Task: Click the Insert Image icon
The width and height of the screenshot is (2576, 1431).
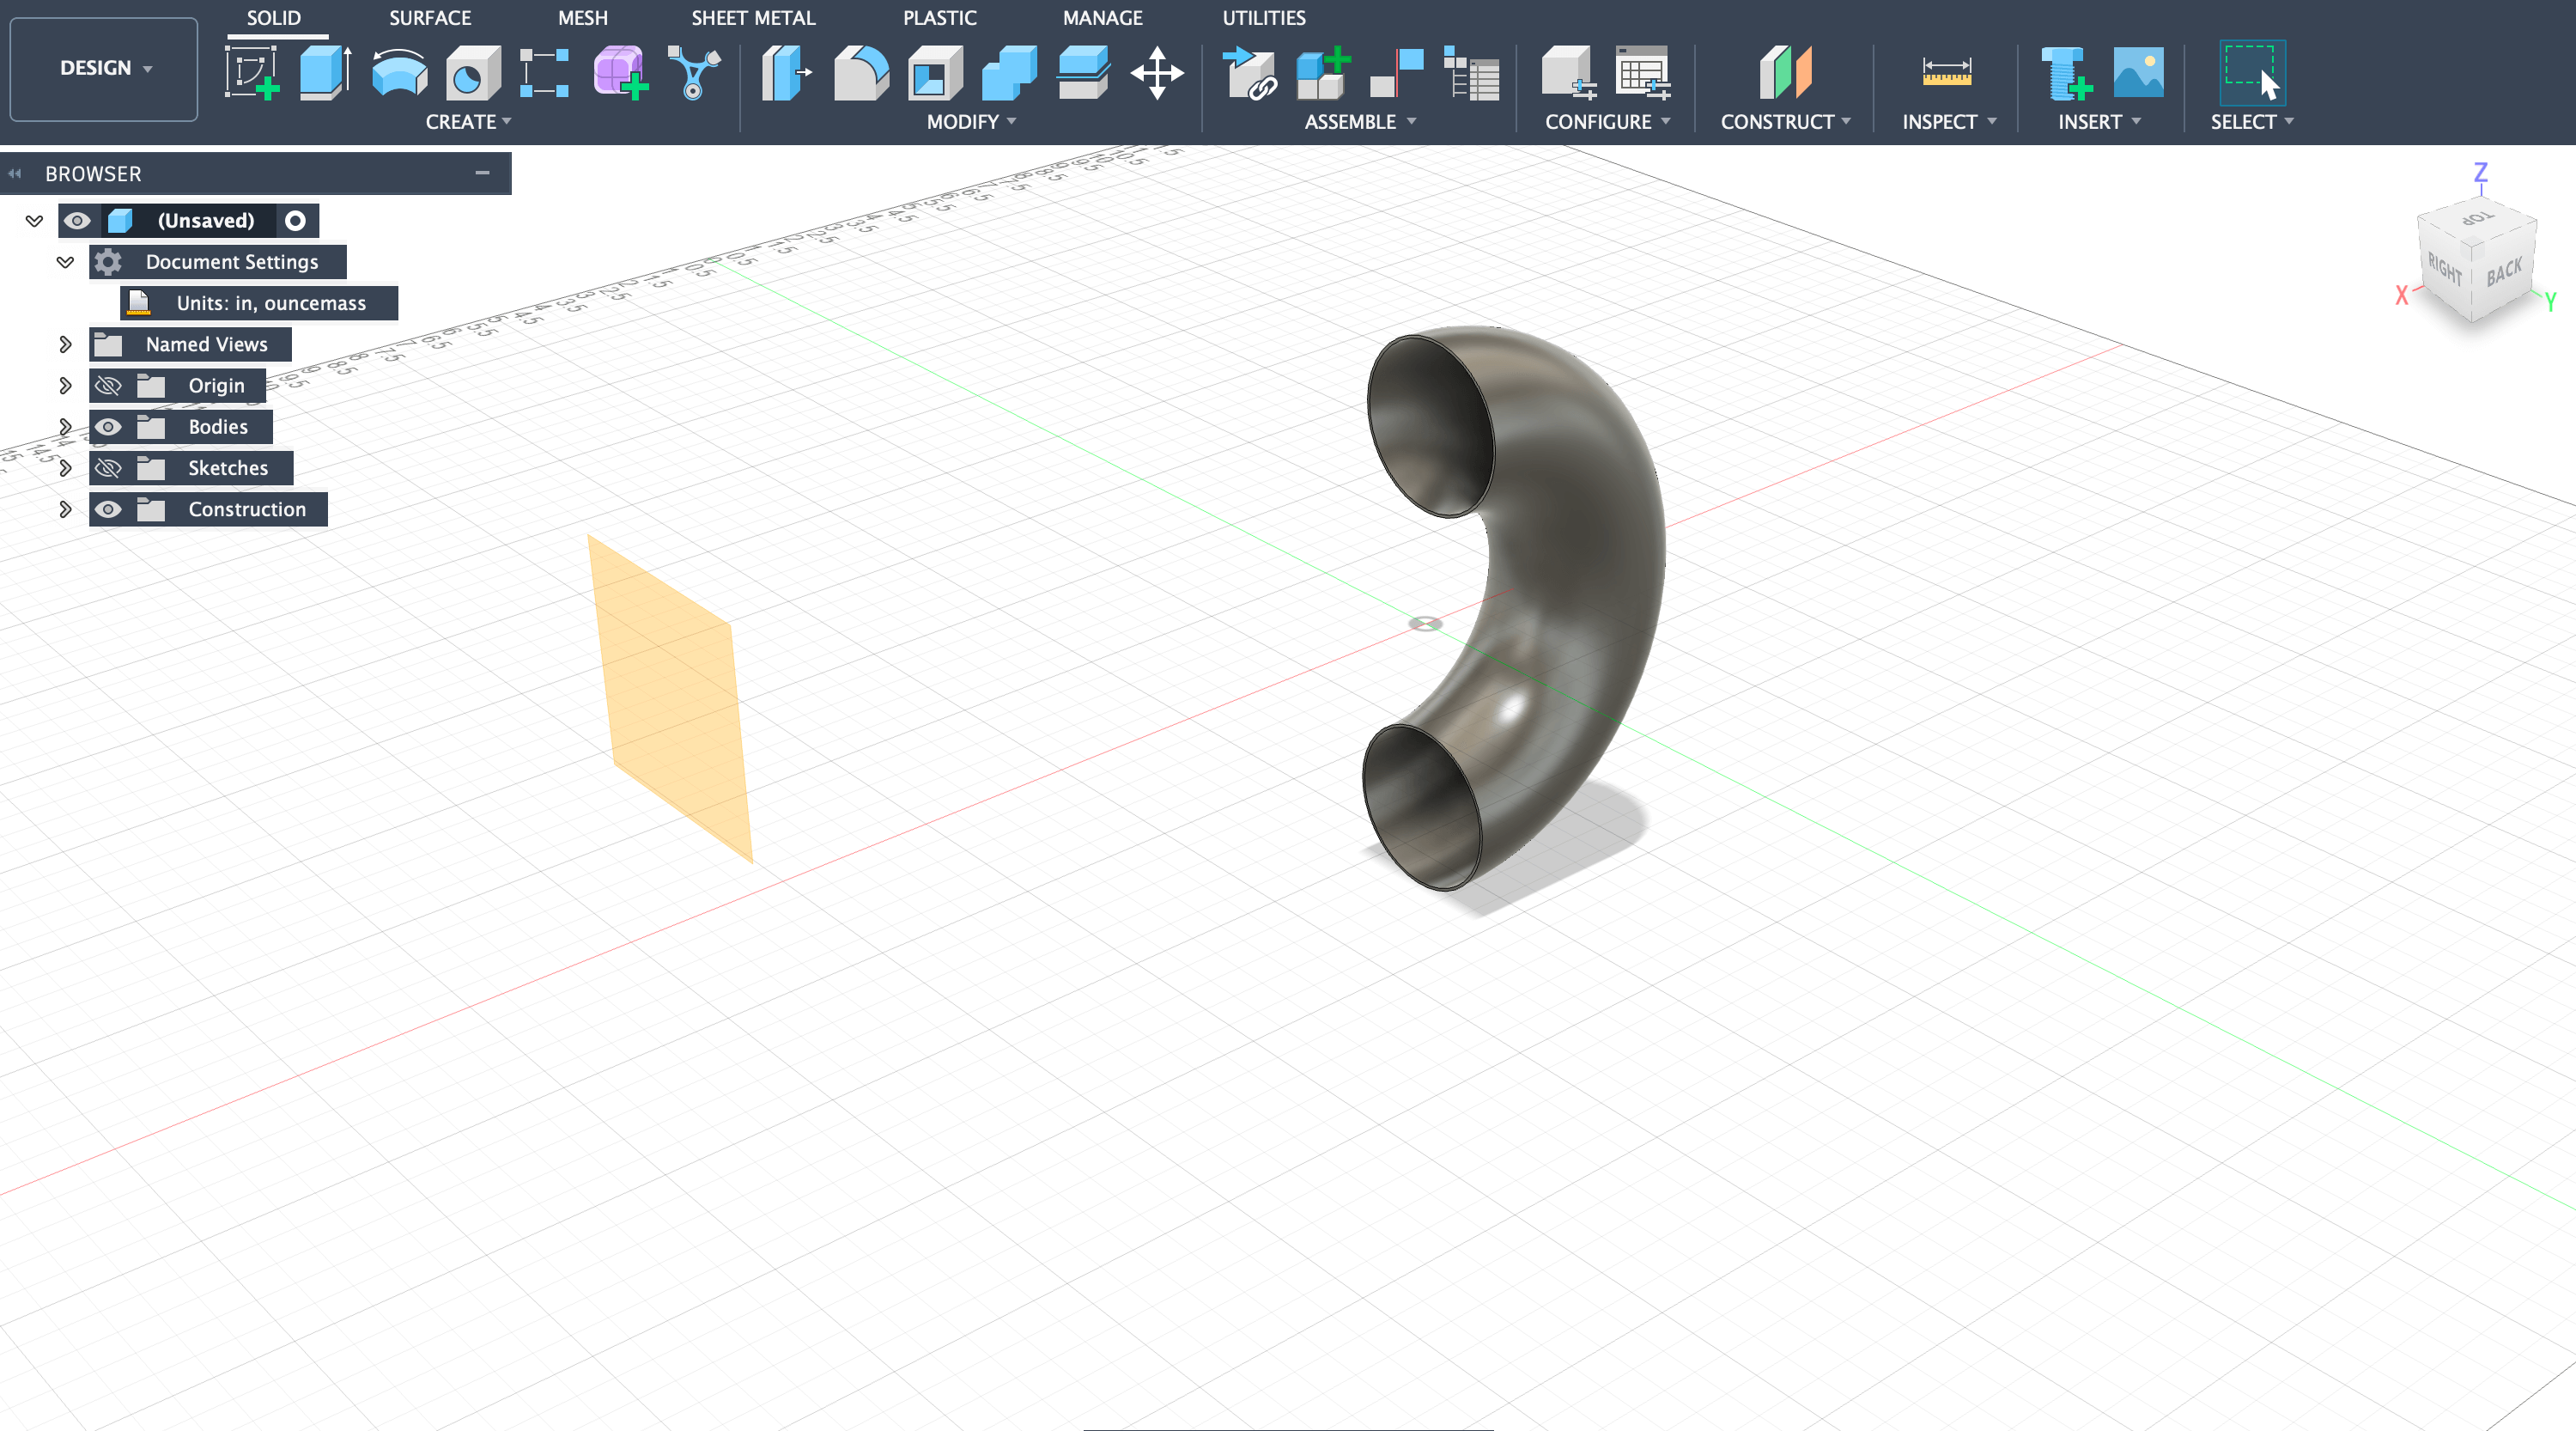Action: [x=2138, y=73]
